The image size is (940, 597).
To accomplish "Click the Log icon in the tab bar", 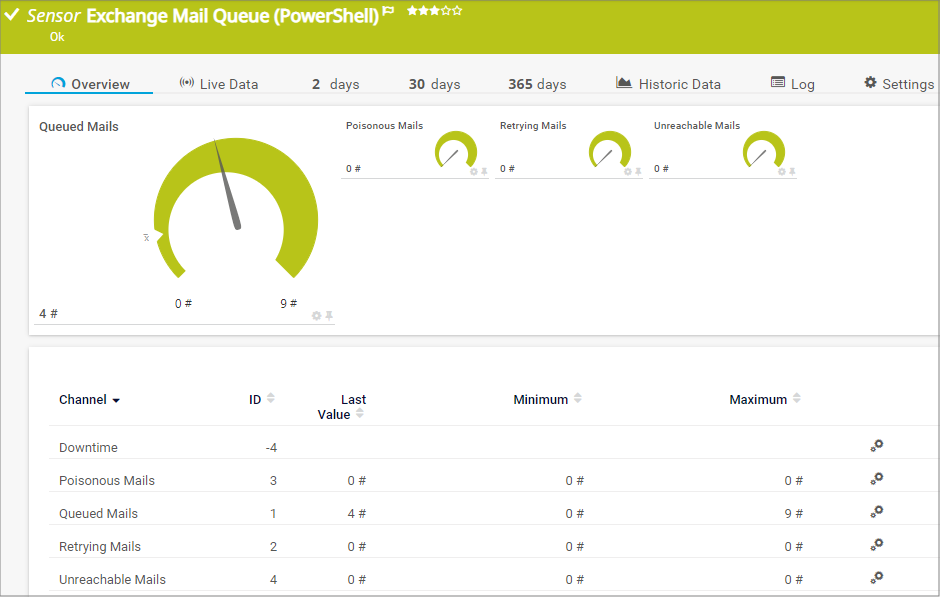I will [778, 83].
